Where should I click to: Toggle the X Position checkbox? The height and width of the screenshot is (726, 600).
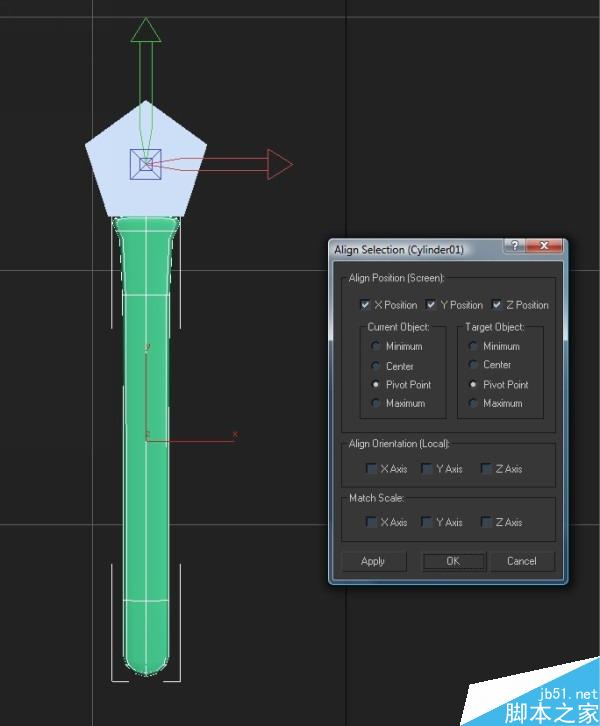(x=365, y=305)
